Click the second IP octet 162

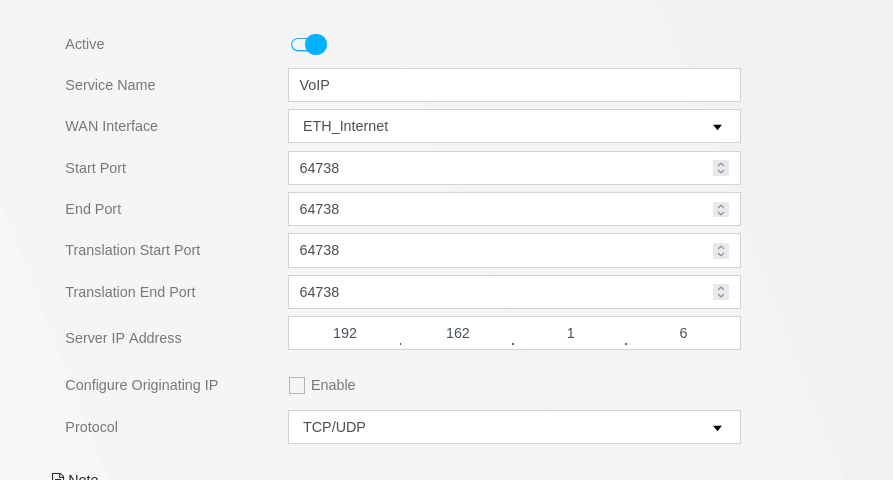pos(458,333)
